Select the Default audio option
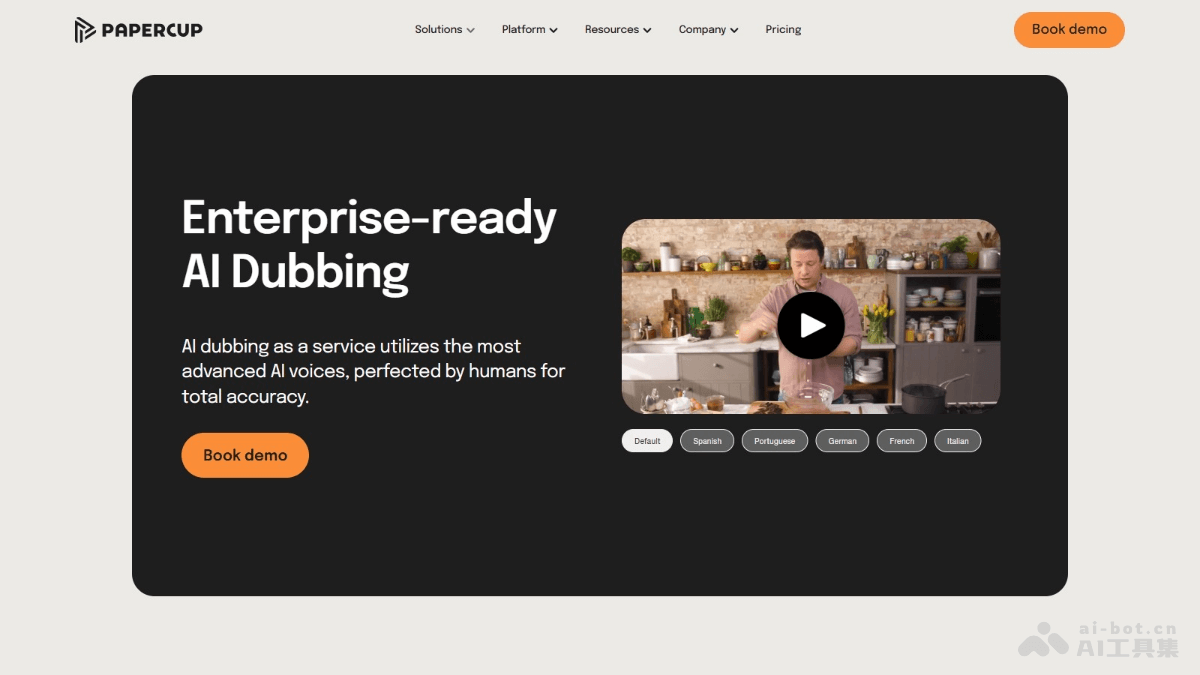 (647, 441)
